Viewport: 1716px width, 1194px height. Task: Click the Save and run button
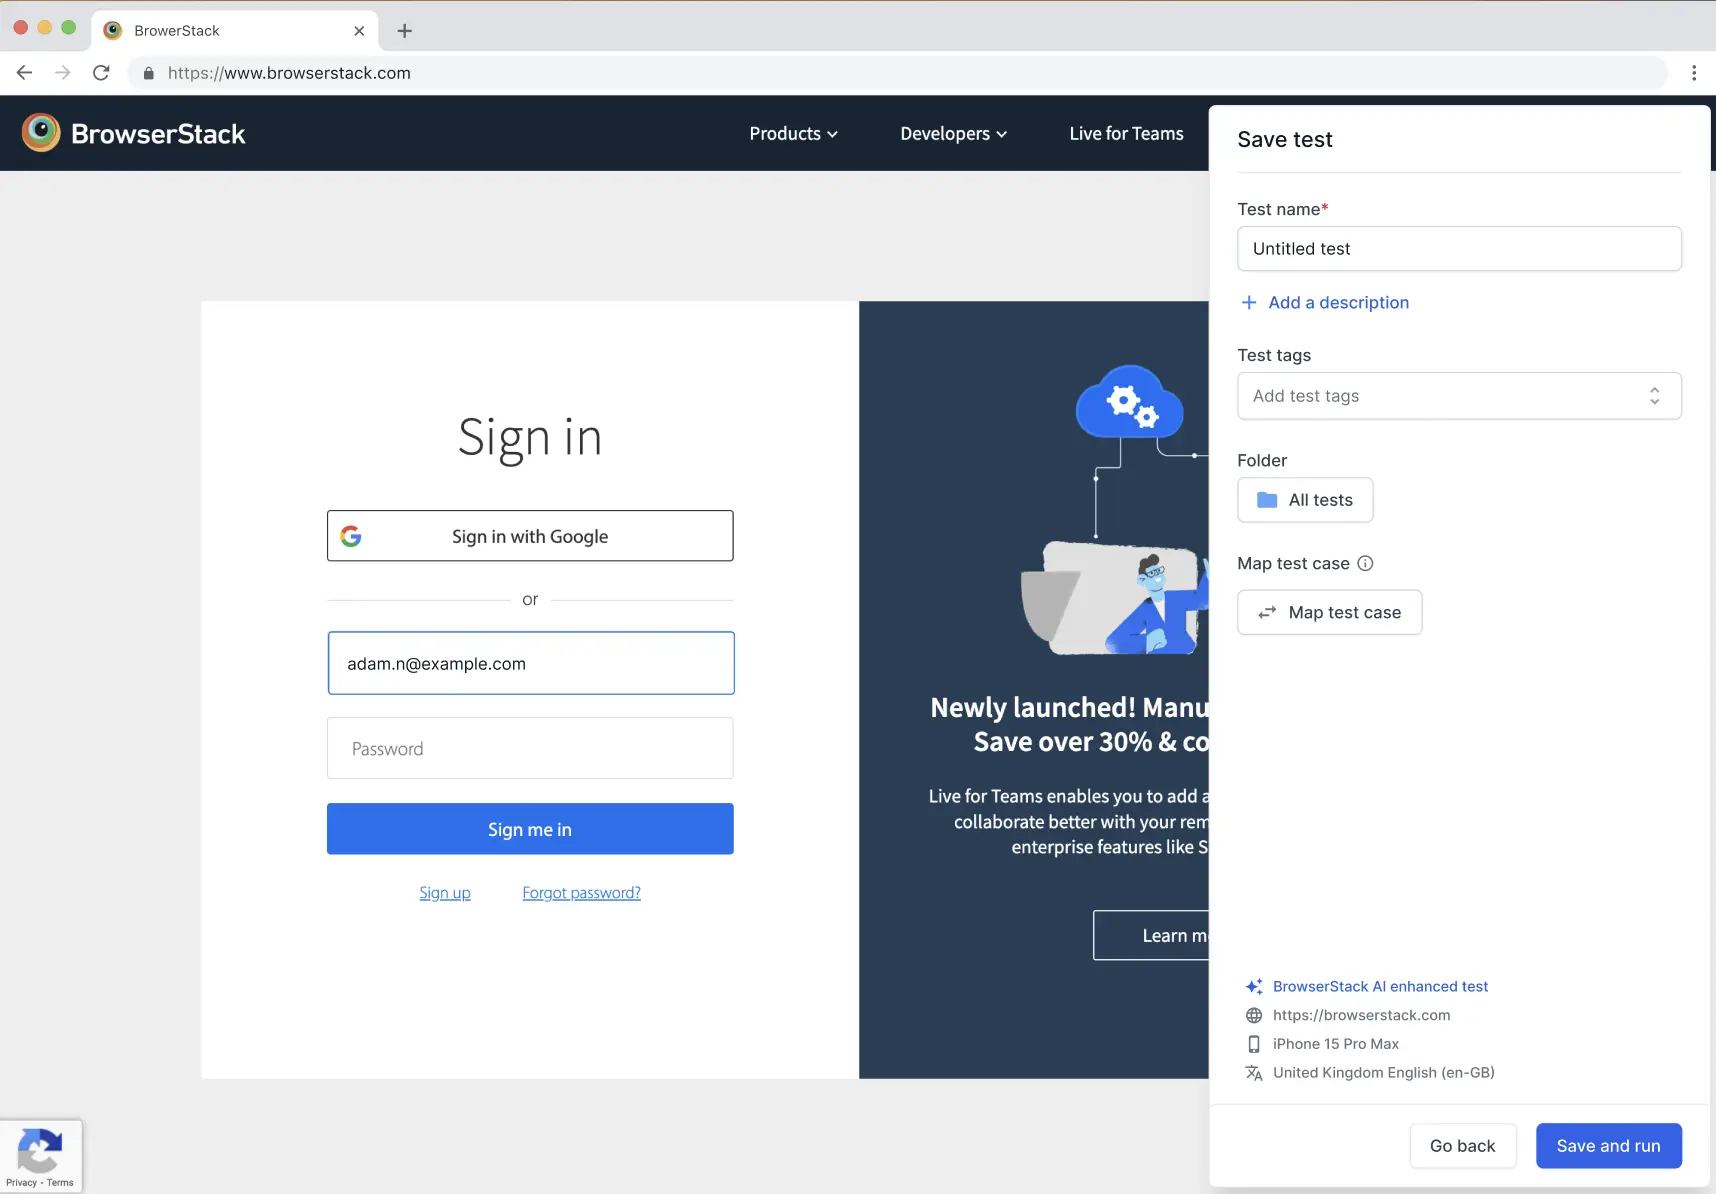click(1608, 1145)
